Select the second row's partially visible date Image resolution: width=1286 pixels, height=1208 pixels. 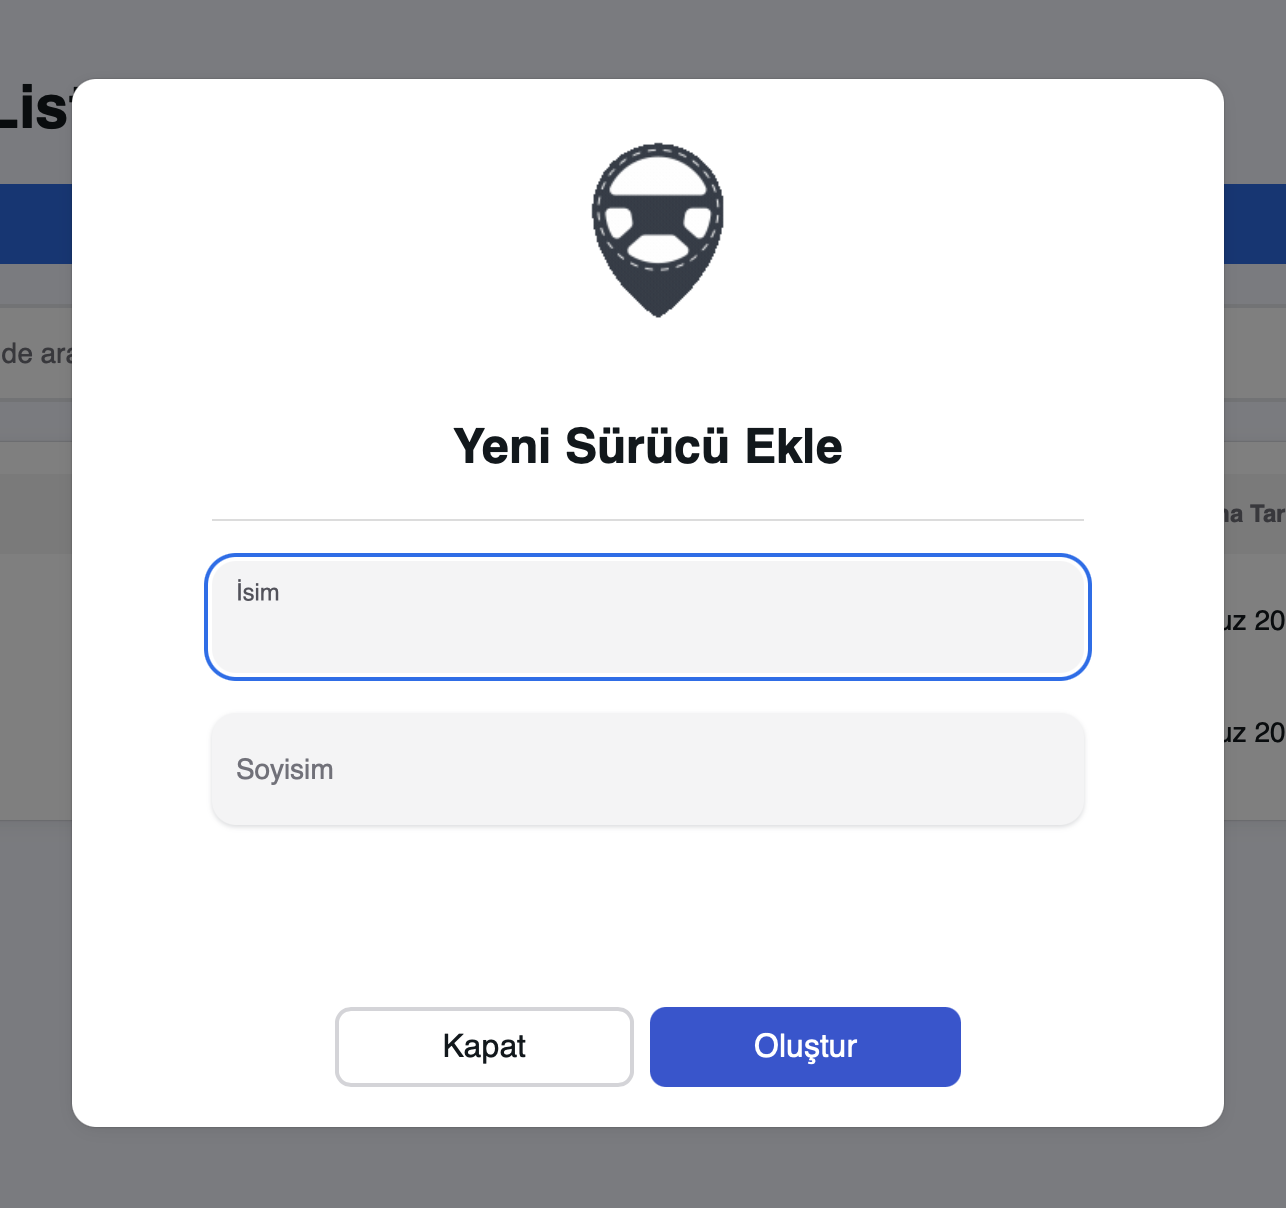1255,733
